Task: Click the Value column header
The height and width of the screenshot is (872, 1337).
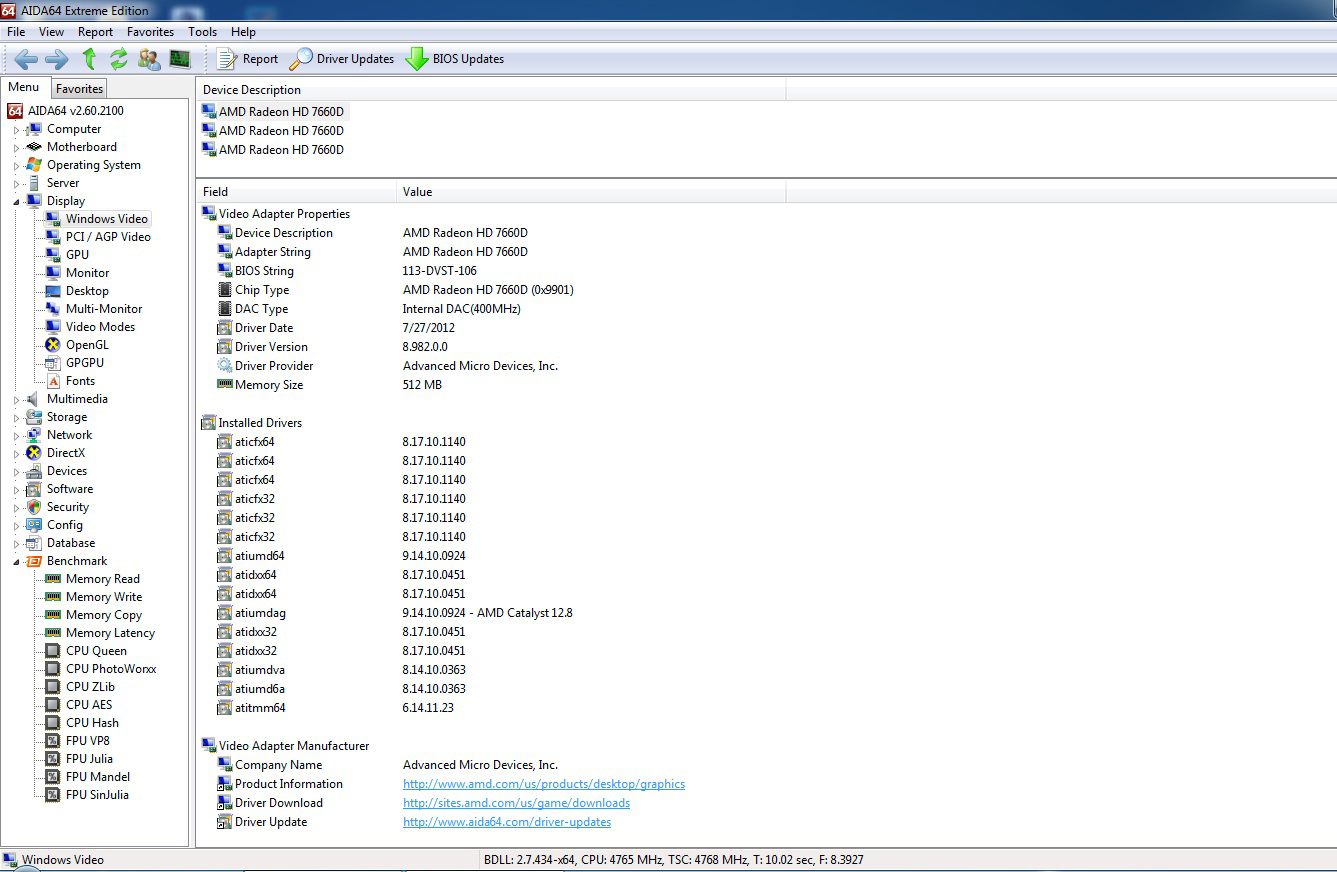Action: coord(591,192)
